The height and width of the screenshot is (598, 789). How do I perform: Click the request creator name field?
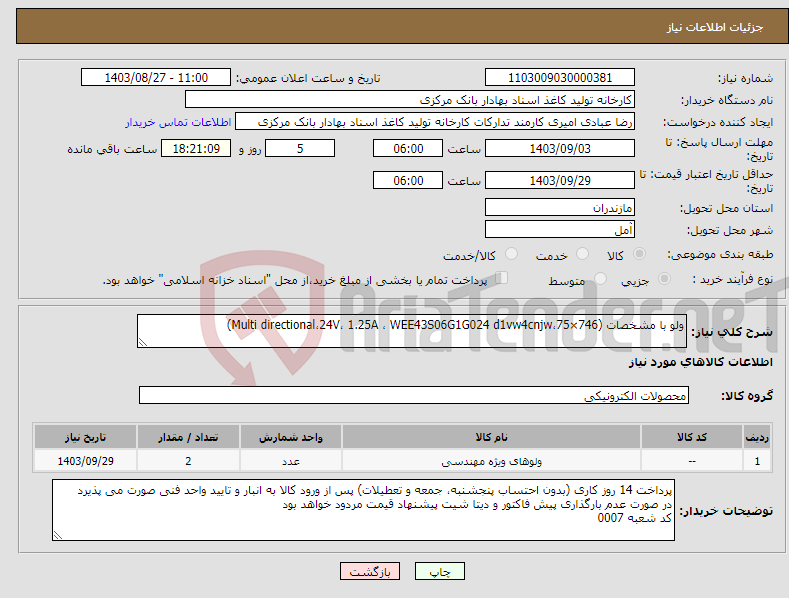click(x=435, y=122)
